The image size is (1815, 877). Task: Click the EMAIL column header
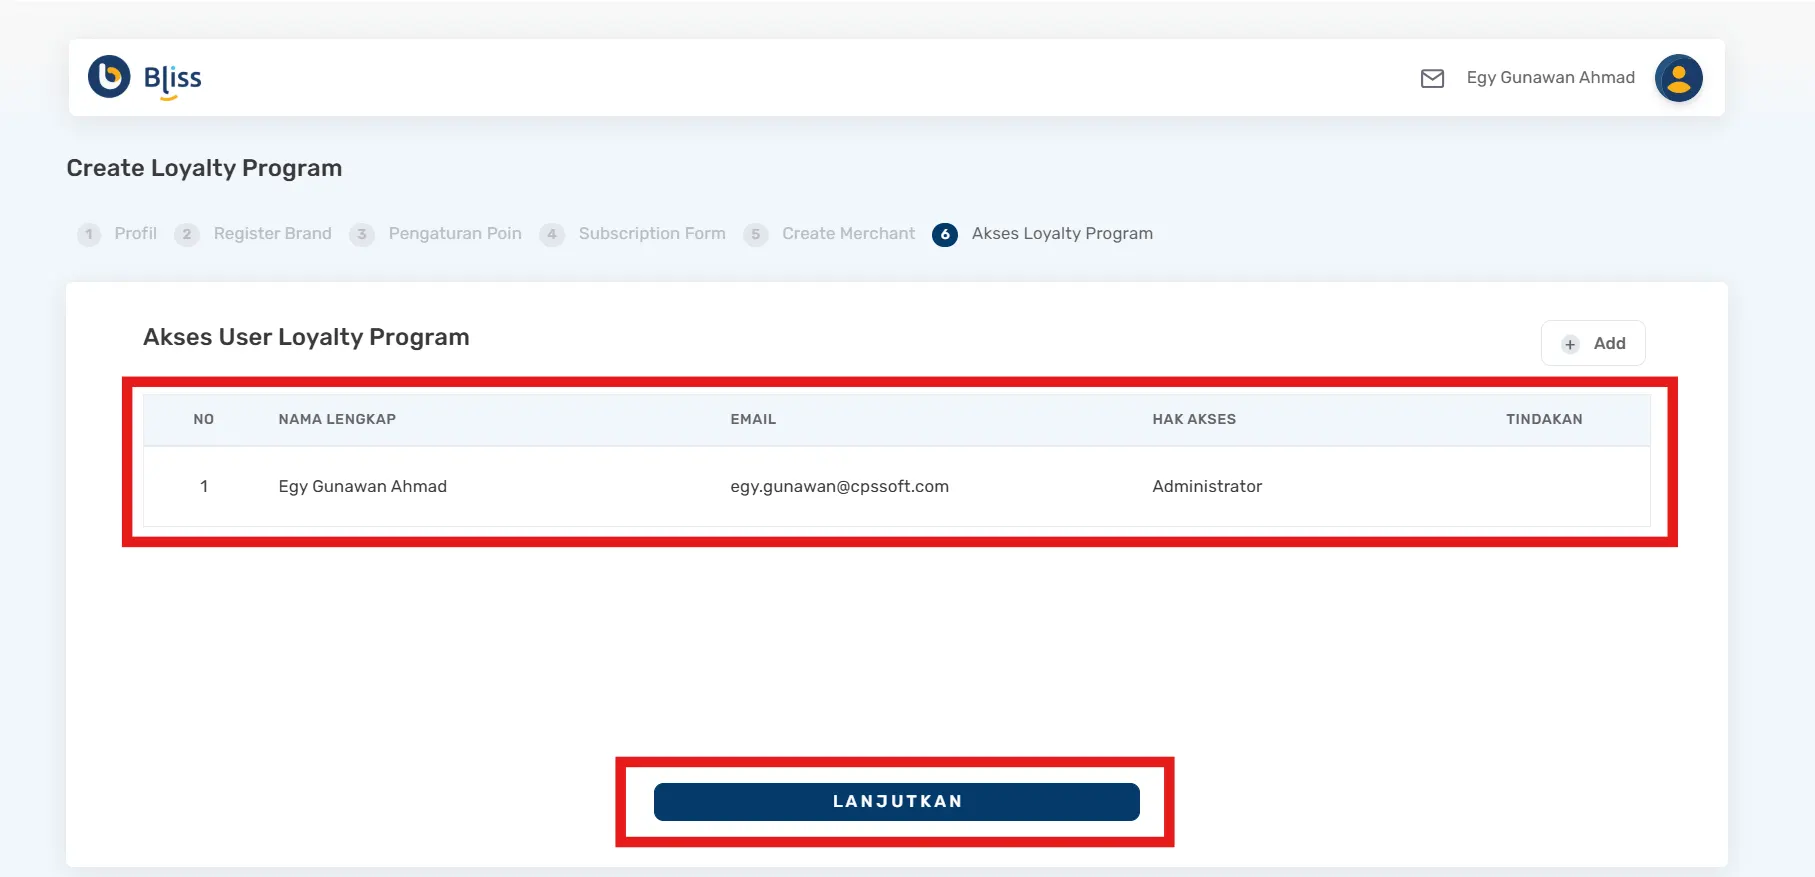point(753,419)
